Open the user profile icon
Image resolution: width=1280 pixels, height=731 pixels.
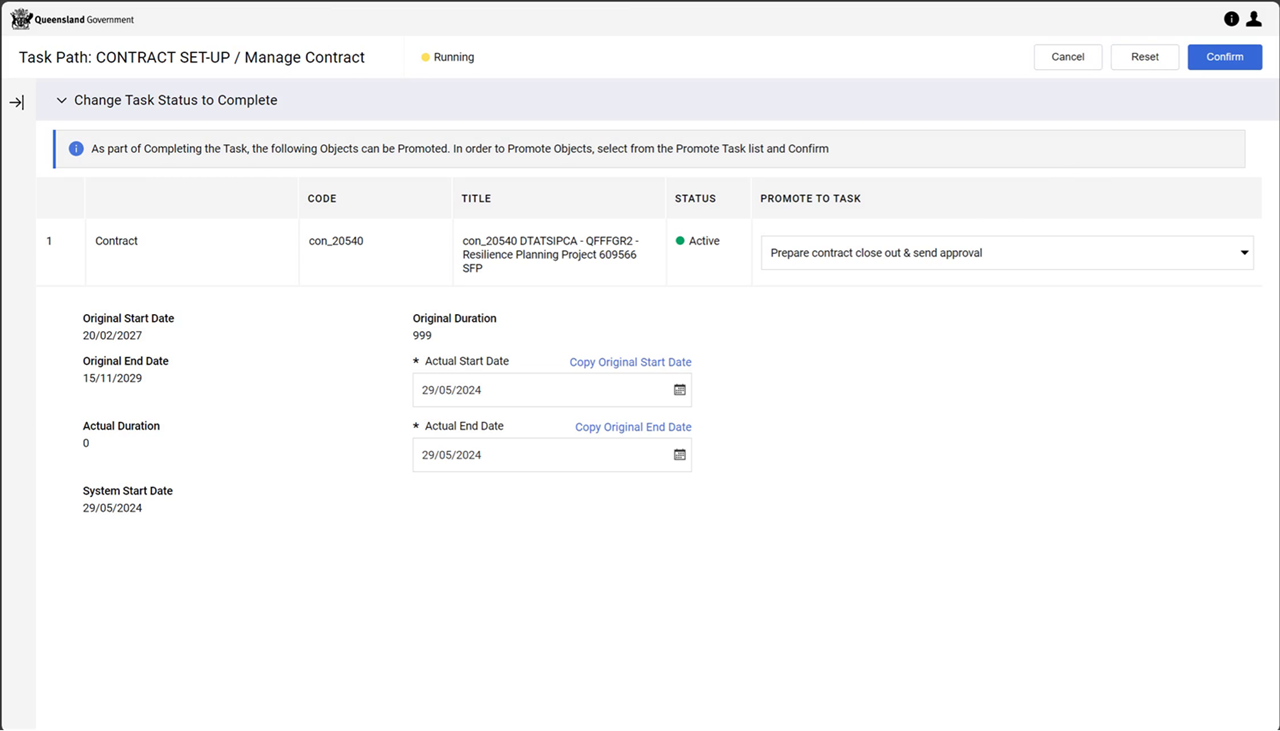pyautogui.click(x=1253, y=19)
